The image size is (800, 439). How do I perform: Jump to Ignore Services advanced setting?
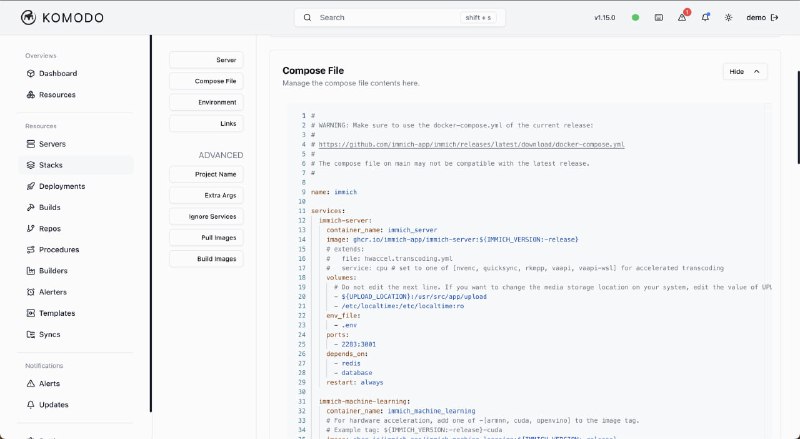tap(206, 216)
